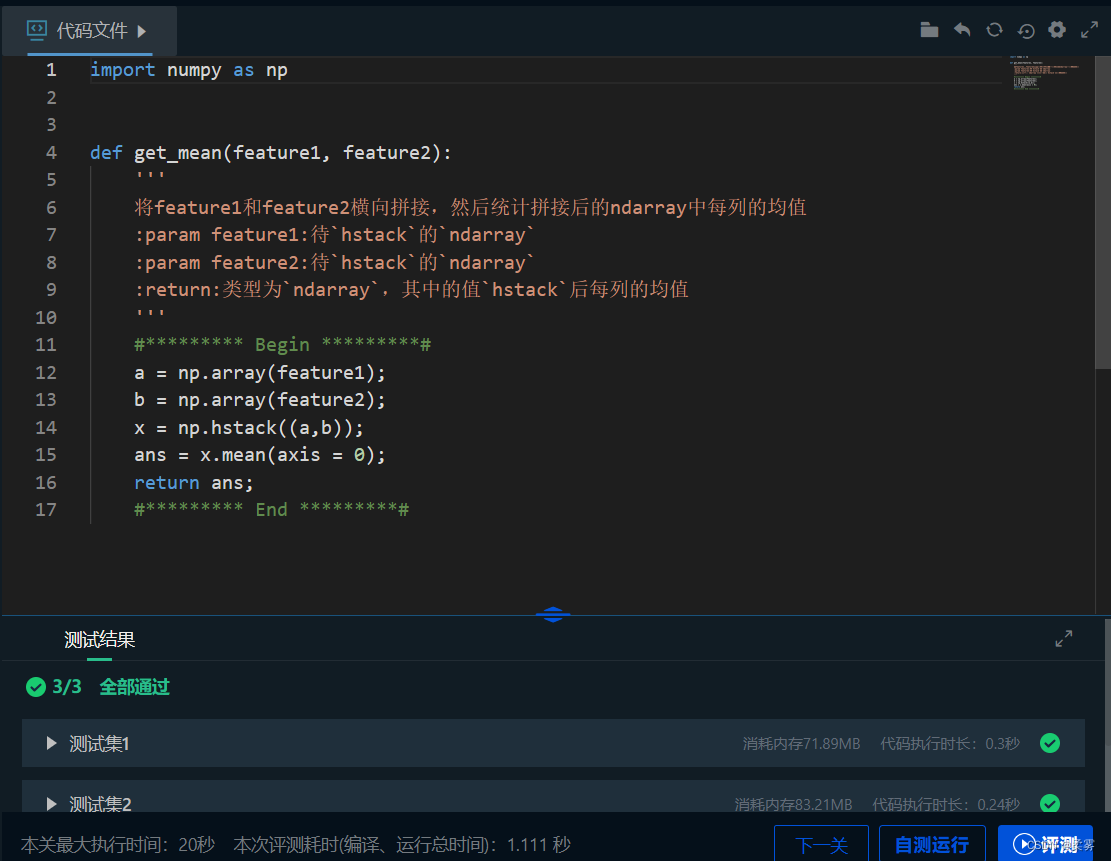This screenshot has height=861, width=1111.
Task: Switch to the 代码文件 tab
Action: click(87, 31)
